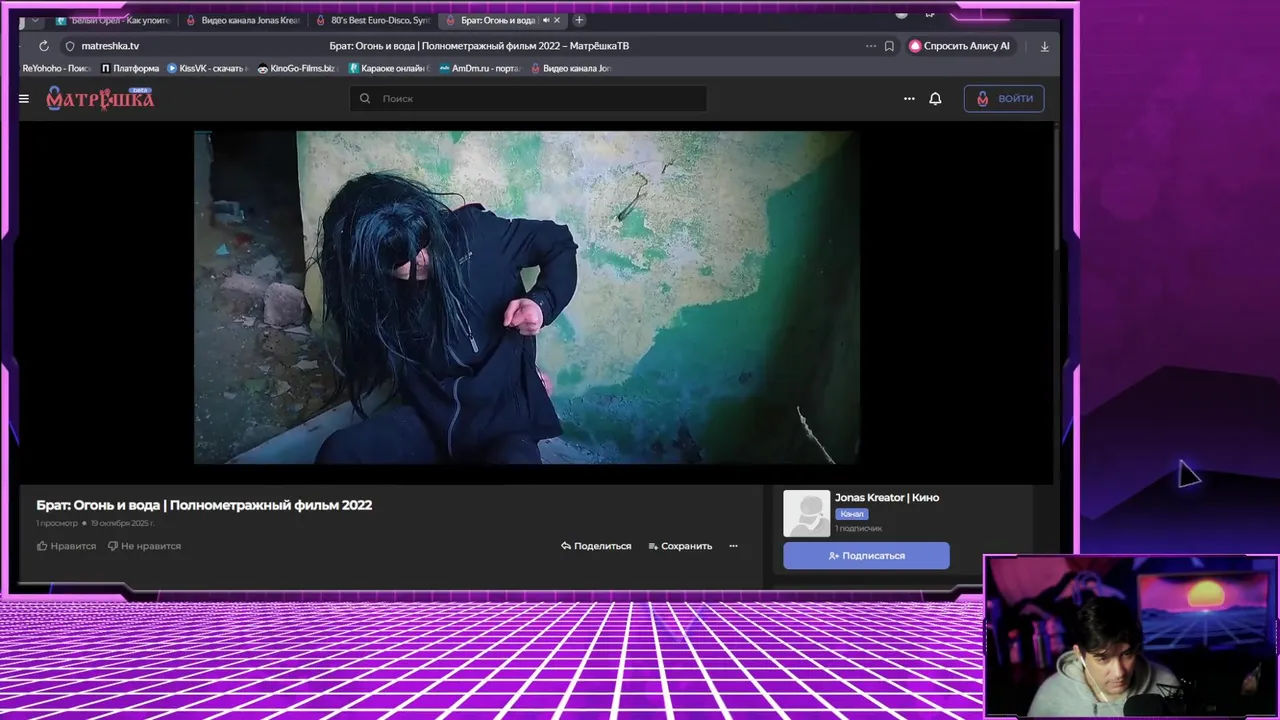
Task: Focus the Поиск search field
Action: click(x=528, y=98)
